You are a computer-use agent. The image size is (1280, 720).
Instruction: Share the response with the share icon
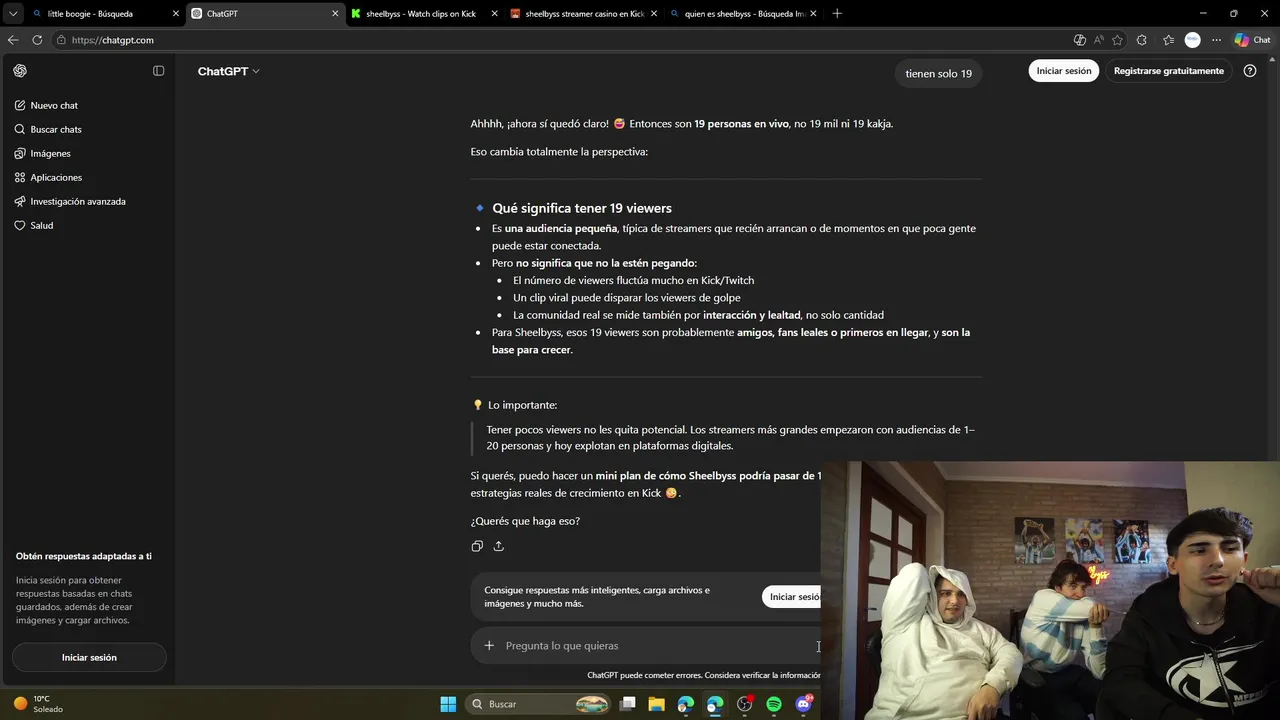point(498,546)
